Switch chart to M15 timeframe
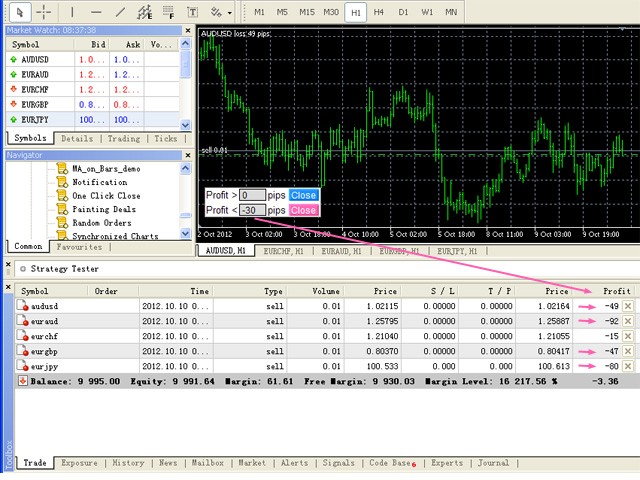The width and height of the screenshot is (640, 480). 305,12
